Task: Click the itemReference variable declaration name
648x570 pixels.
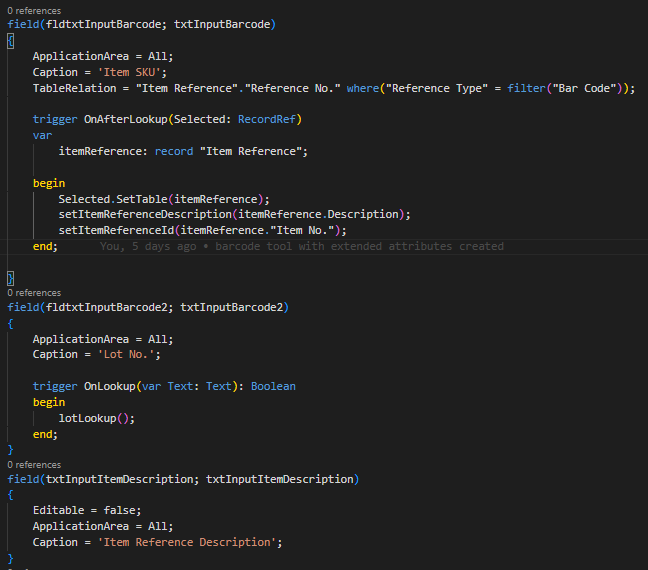Action: pos(100,151)
